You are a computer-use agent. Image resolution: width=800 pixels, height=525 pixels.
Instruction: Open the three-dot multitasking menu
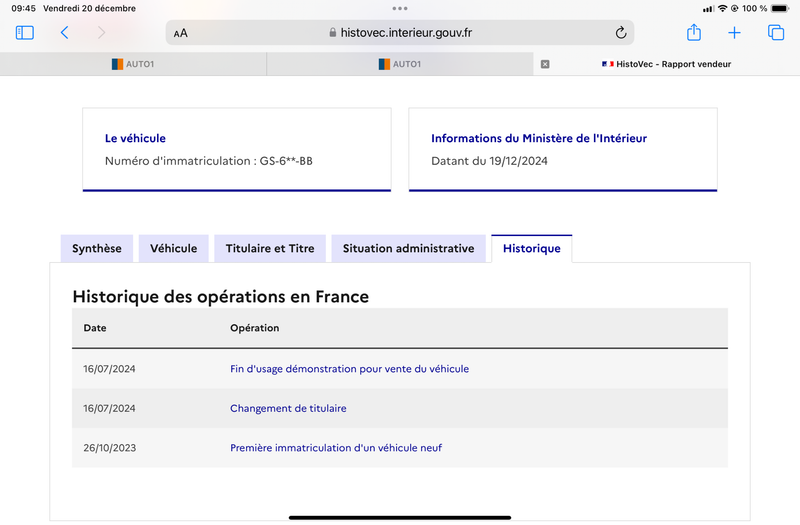pyautogui.click(x=400, y=8)
